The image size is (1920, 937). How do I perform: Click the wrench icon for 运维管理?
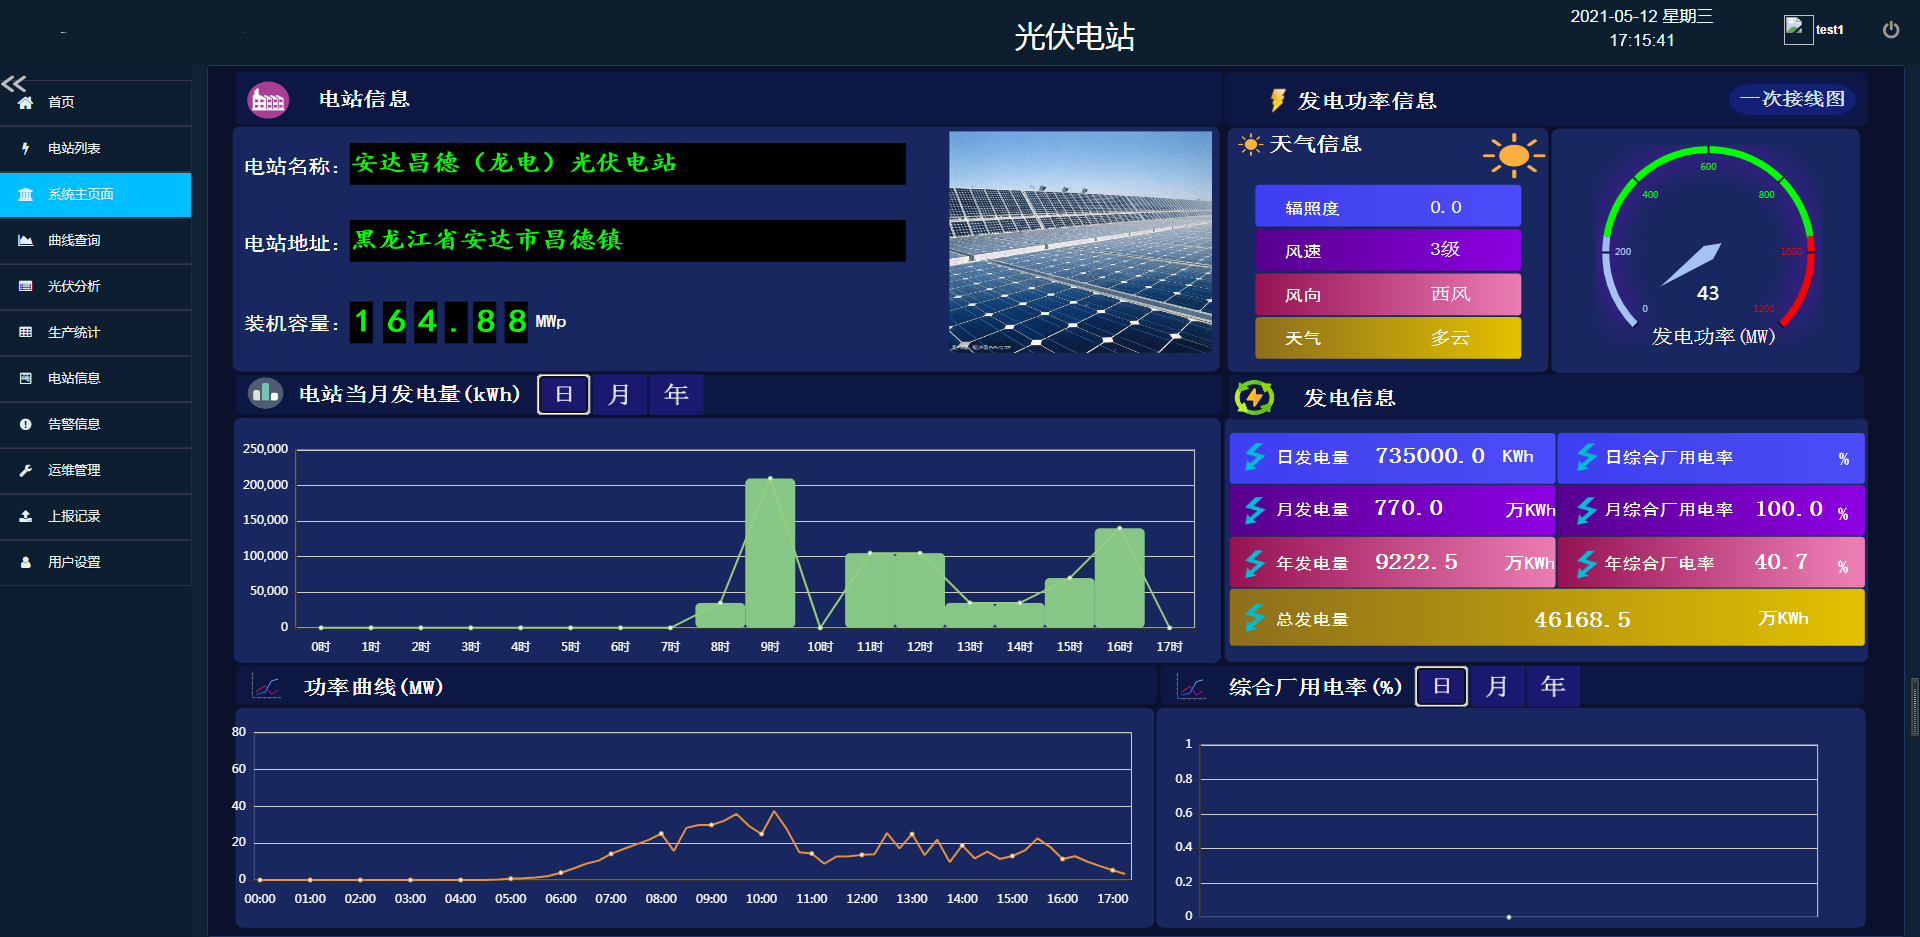pos(26,470)
